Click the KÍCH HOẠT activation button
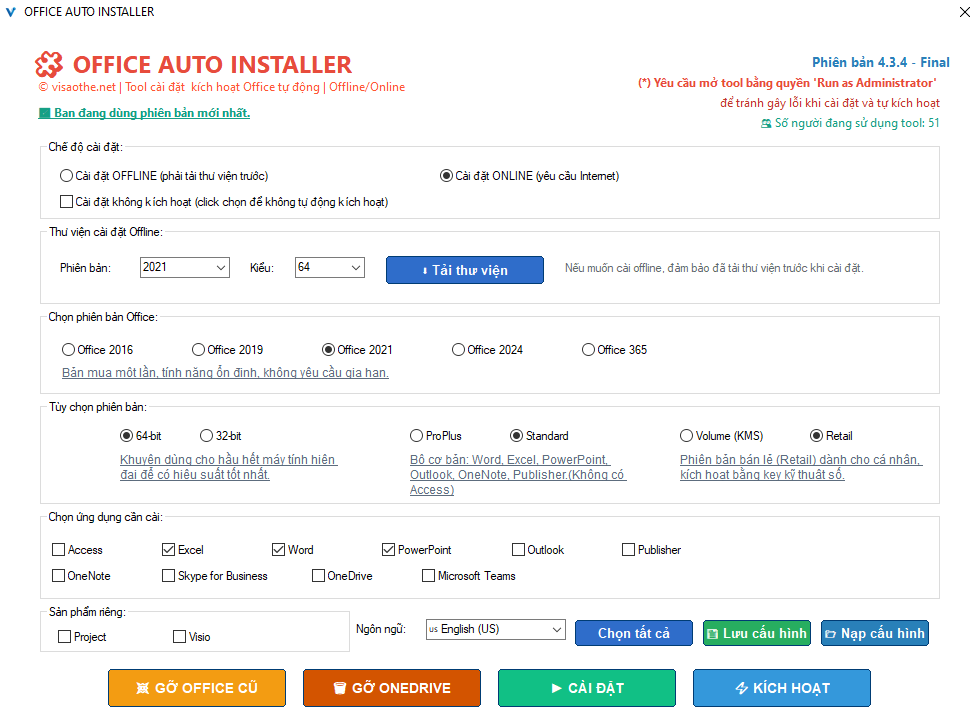Image resolution: width=980 pixels, height=722 pixels. click(x=782, y=688)
